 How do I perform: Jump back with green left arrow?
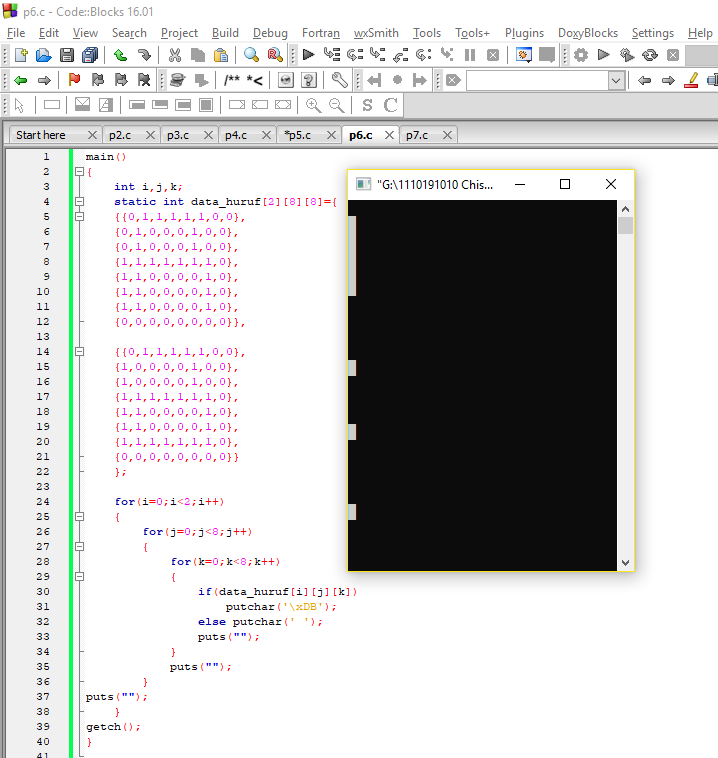pyautogui.click(x=20, y=80)
